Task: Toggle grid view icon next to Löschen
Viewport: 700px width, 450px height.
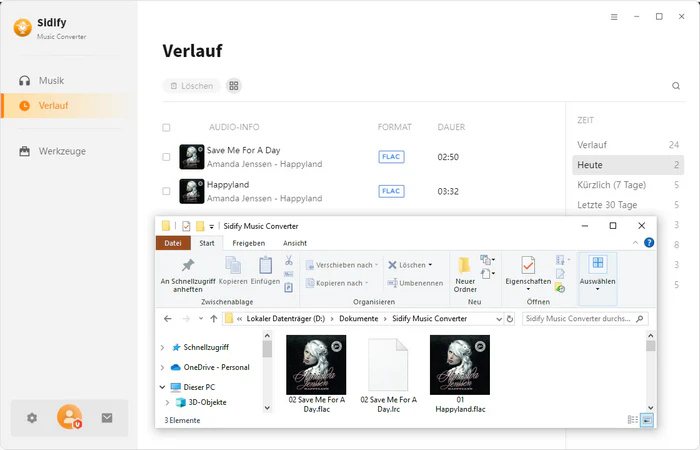Action: (234, 86)
